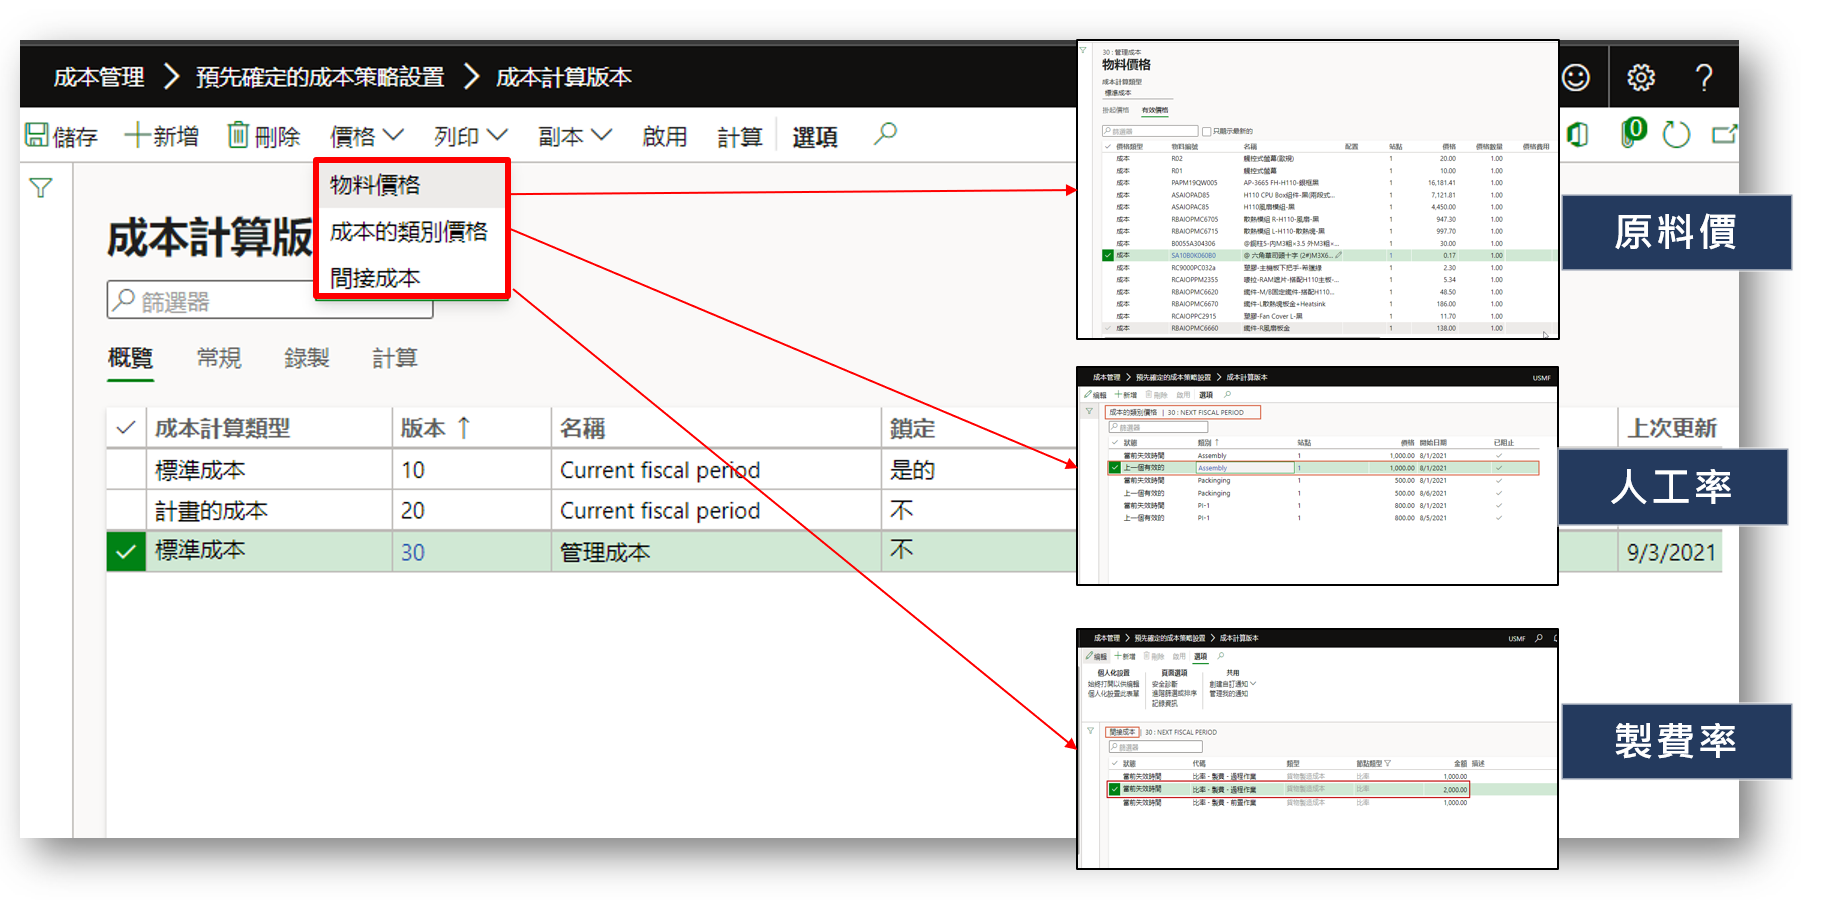
Task: Click the Office apps icon below the header
Action: (1578, 134)
